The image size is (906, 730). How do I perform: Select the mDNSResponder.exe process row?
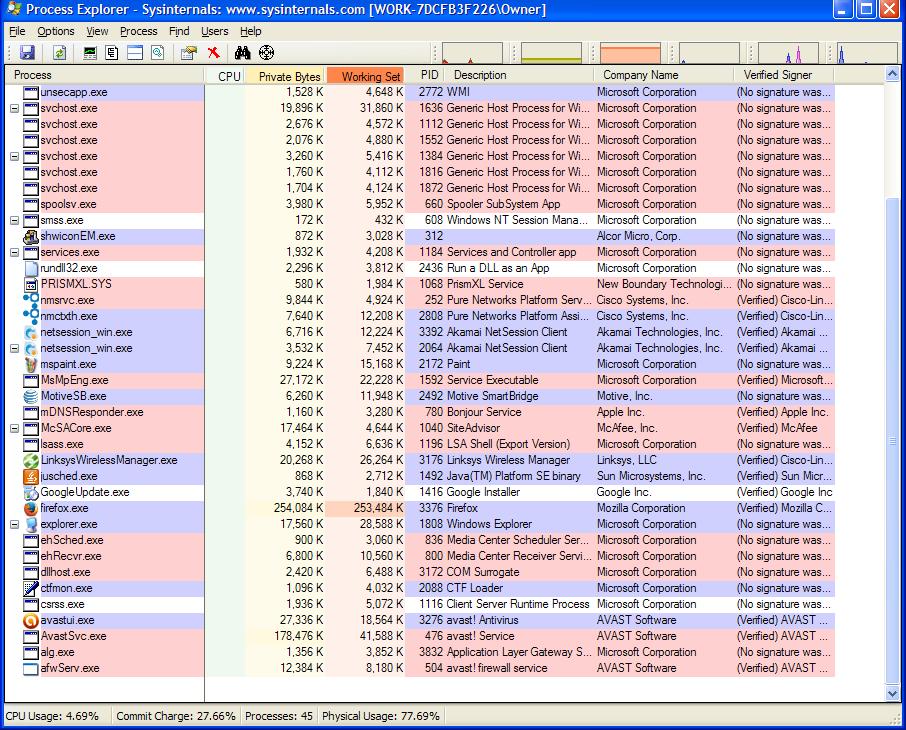click(420, 412)
